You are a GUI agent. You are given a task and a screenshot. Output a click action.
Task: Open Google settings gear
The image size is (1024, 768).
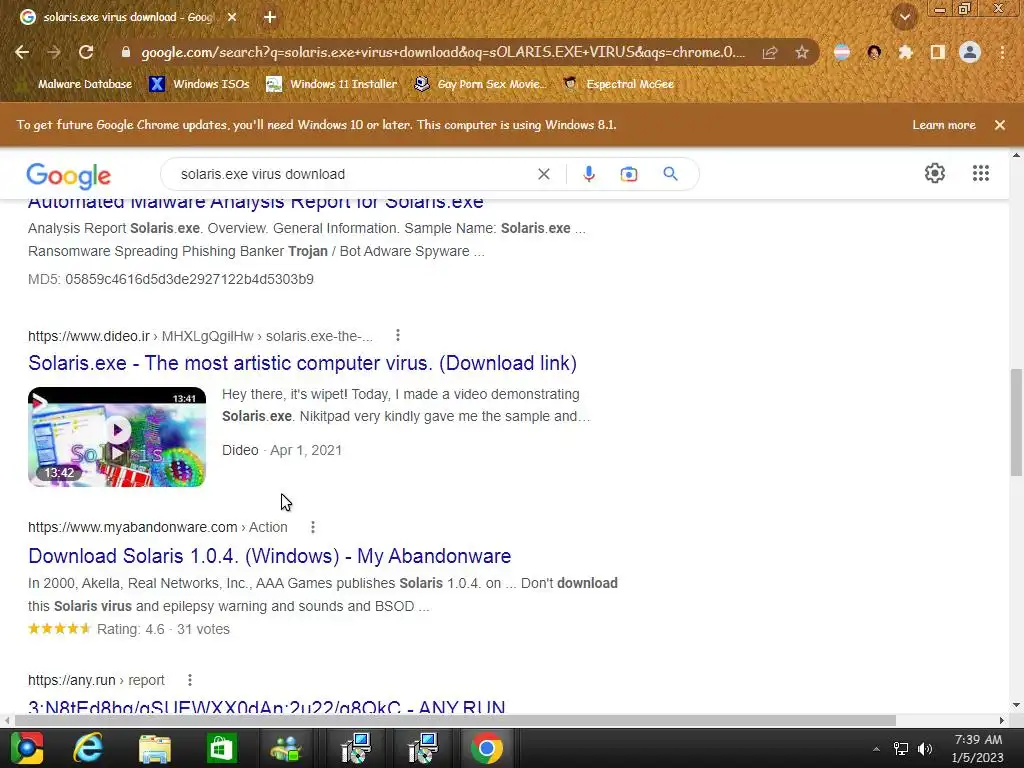click(935, 173)
